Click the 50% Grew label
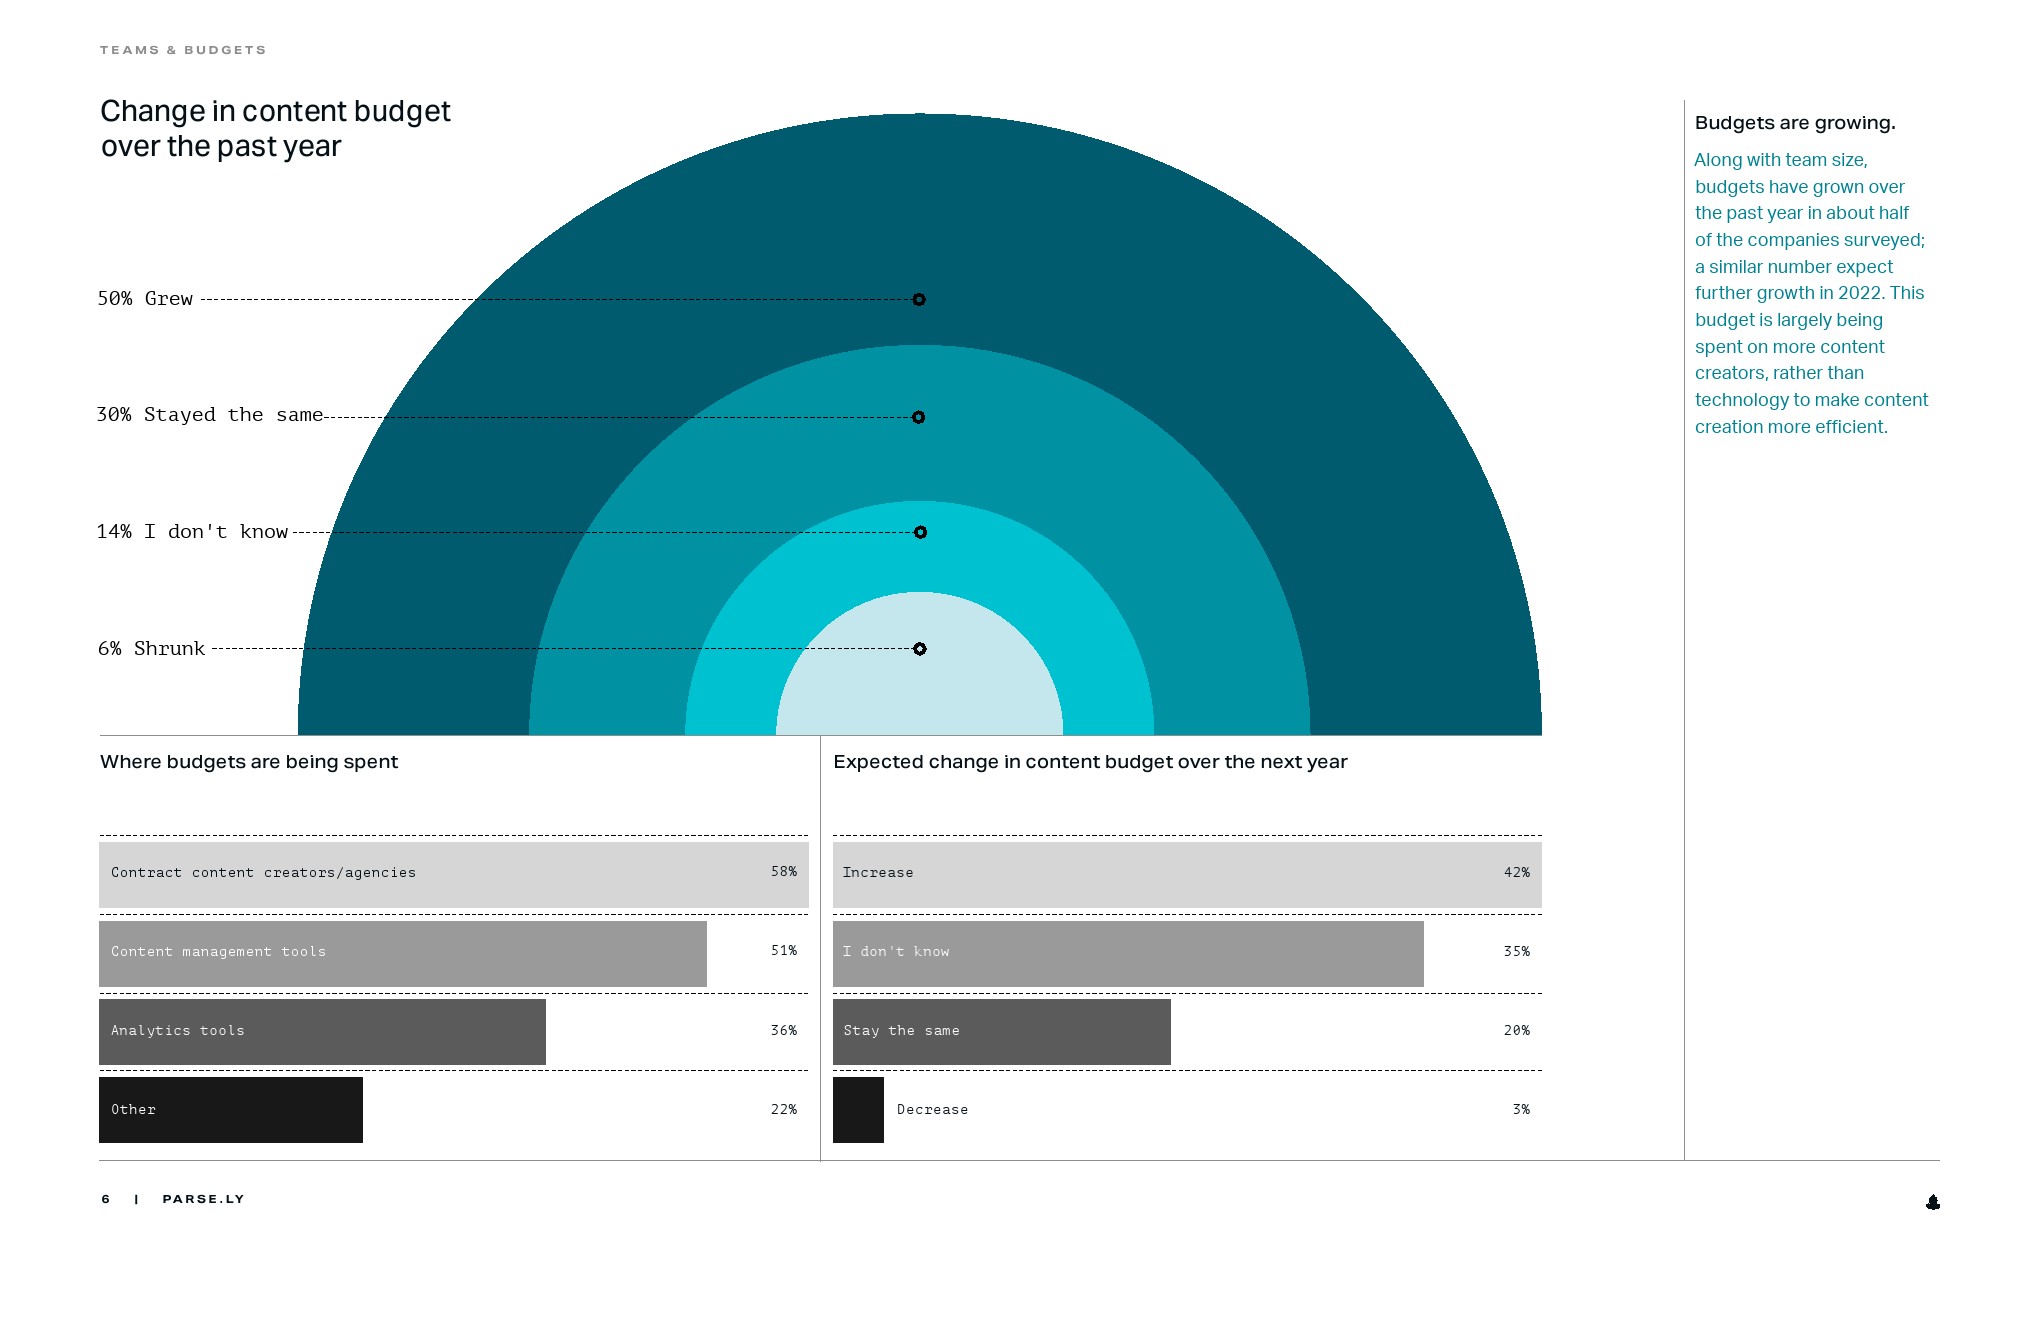 (145, 299)
